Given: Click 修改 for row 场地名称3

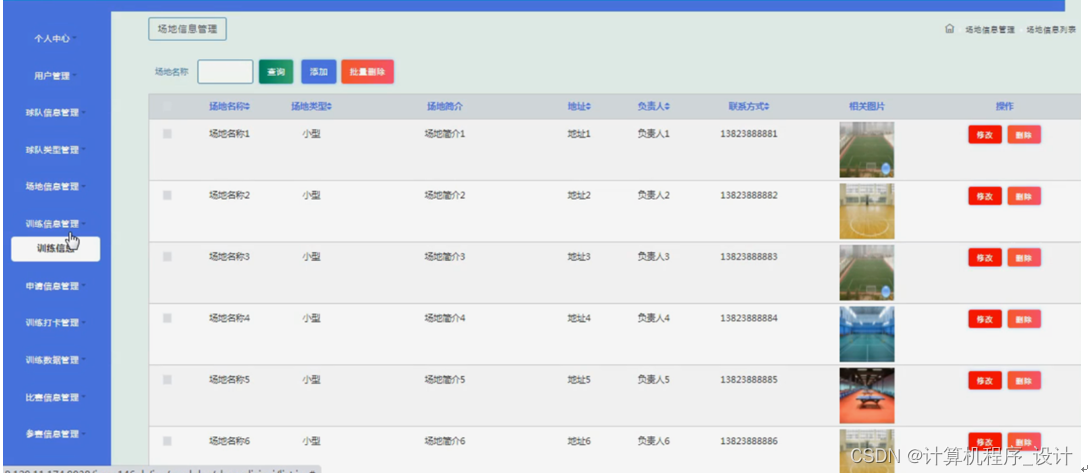Looking at the screenshot, I should click(985, 258).
